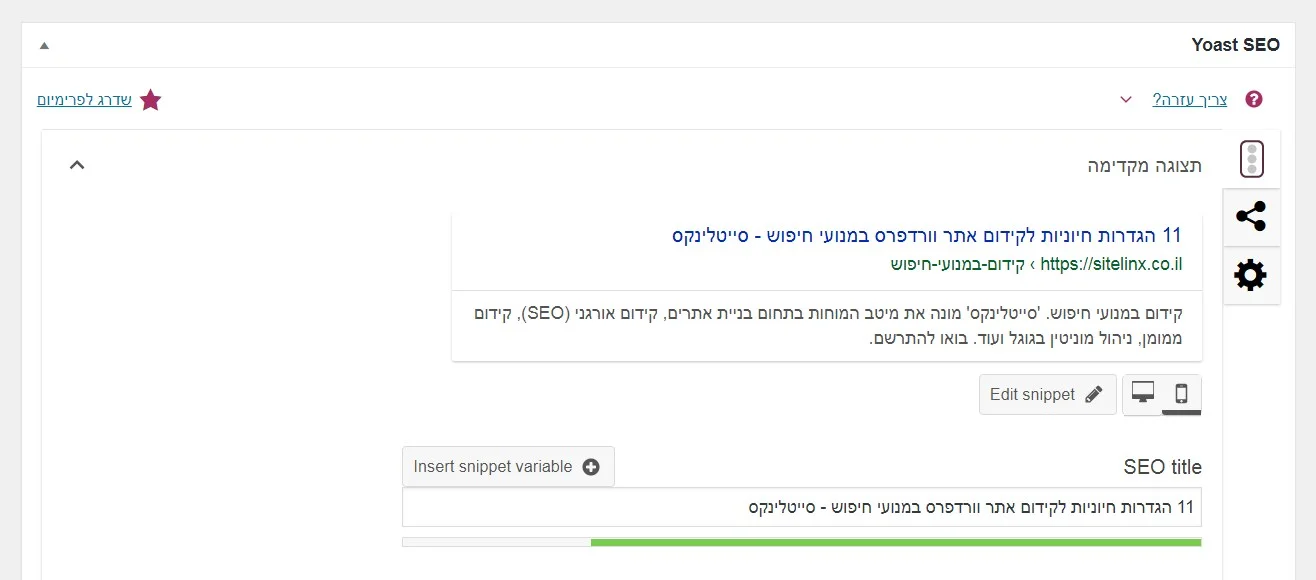Click the green SEO title length bar
The image size is (1316, 580).
(895, 541)
